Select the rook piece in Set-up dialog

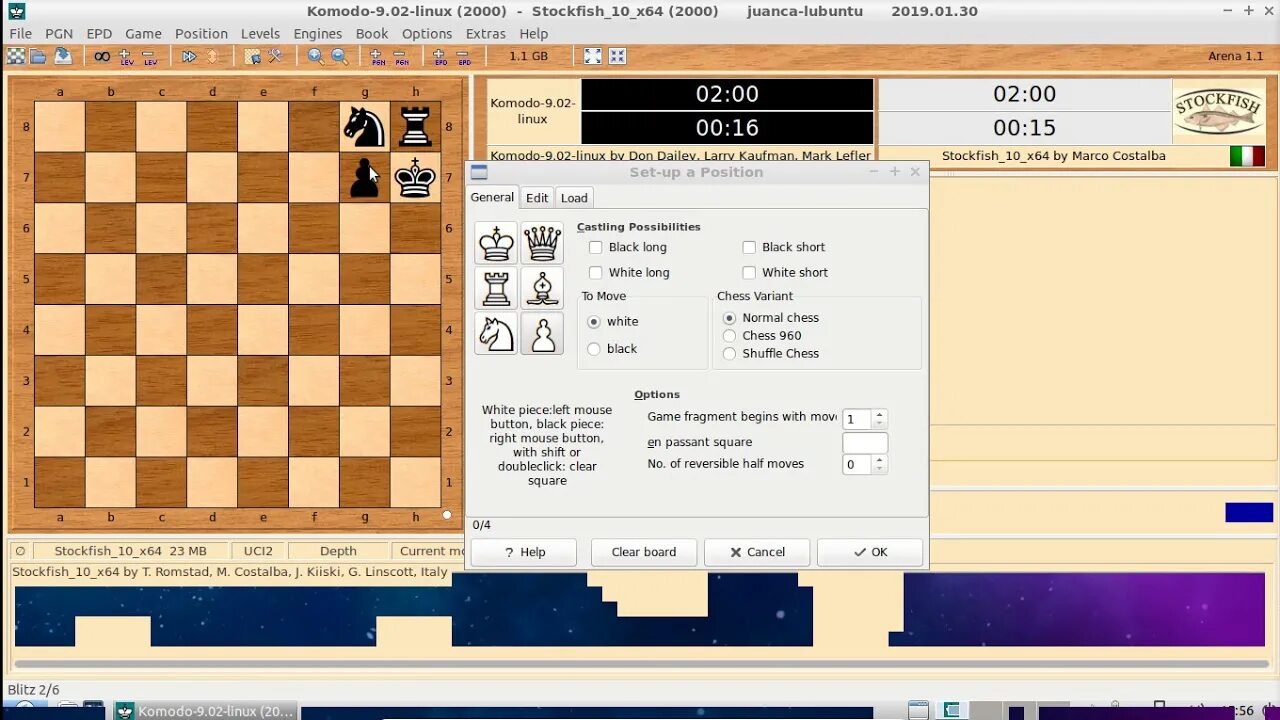(496, 288)
